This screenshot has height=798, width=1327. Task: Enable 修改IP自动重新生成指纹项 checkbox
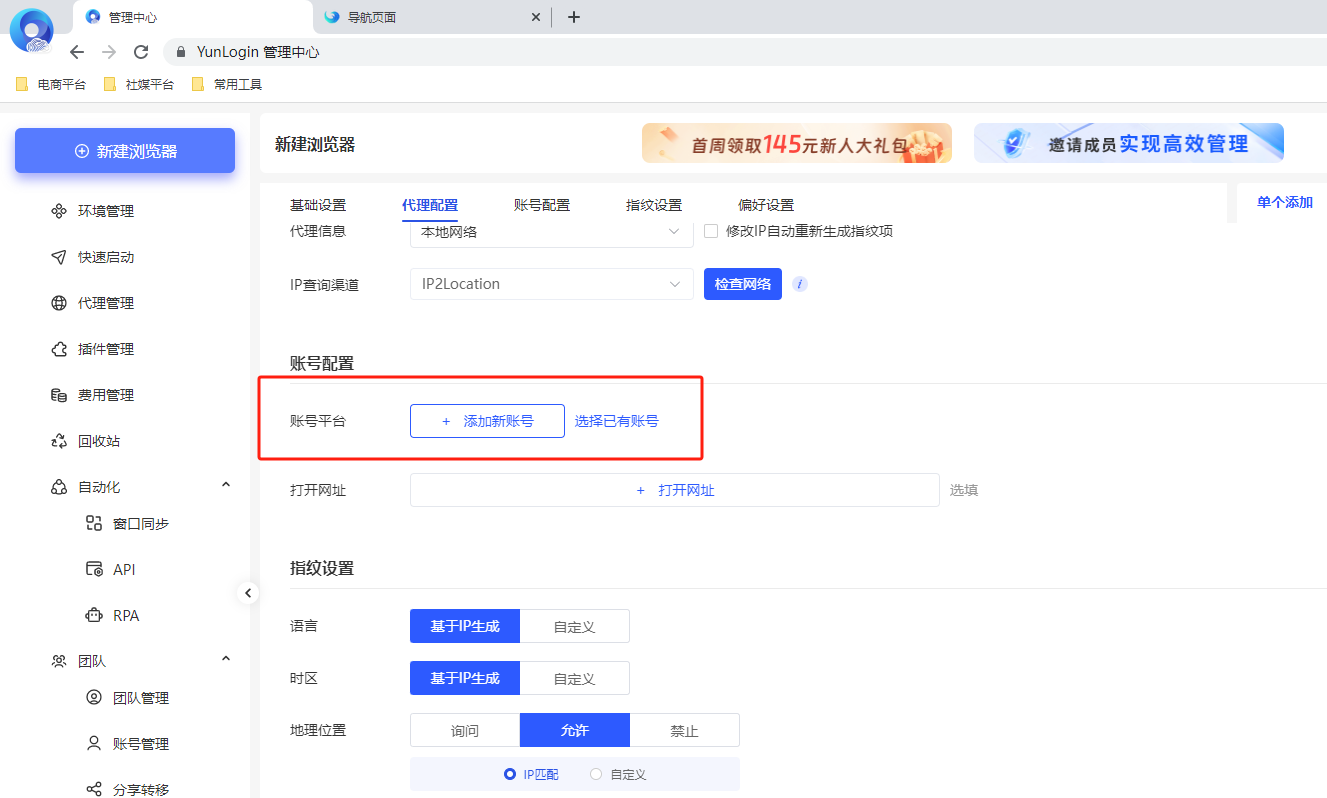tap(710, 231)
